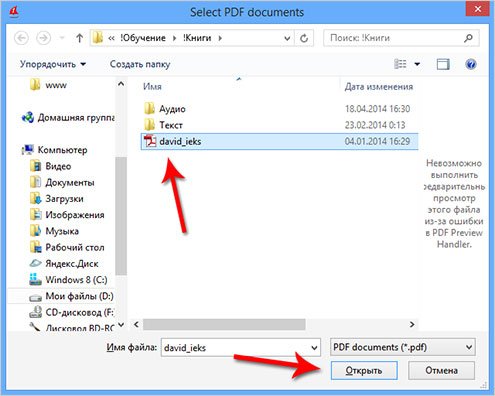Open Видео library in sidebar
495x396 pixels.
tap(58, 166)
